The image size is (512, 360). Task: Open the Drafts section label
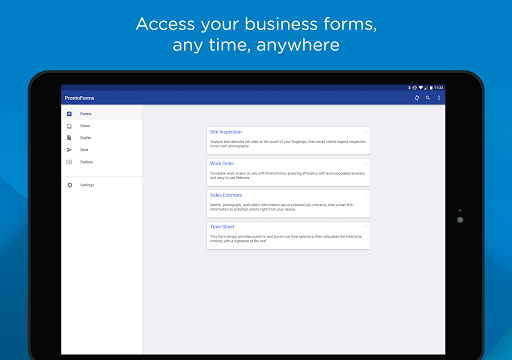point(85,138)
